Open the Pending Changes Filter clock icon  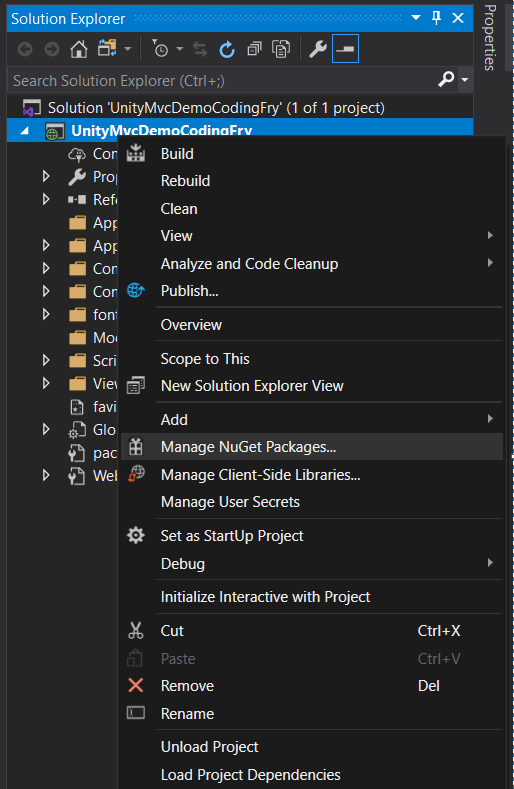coord(160,49)
